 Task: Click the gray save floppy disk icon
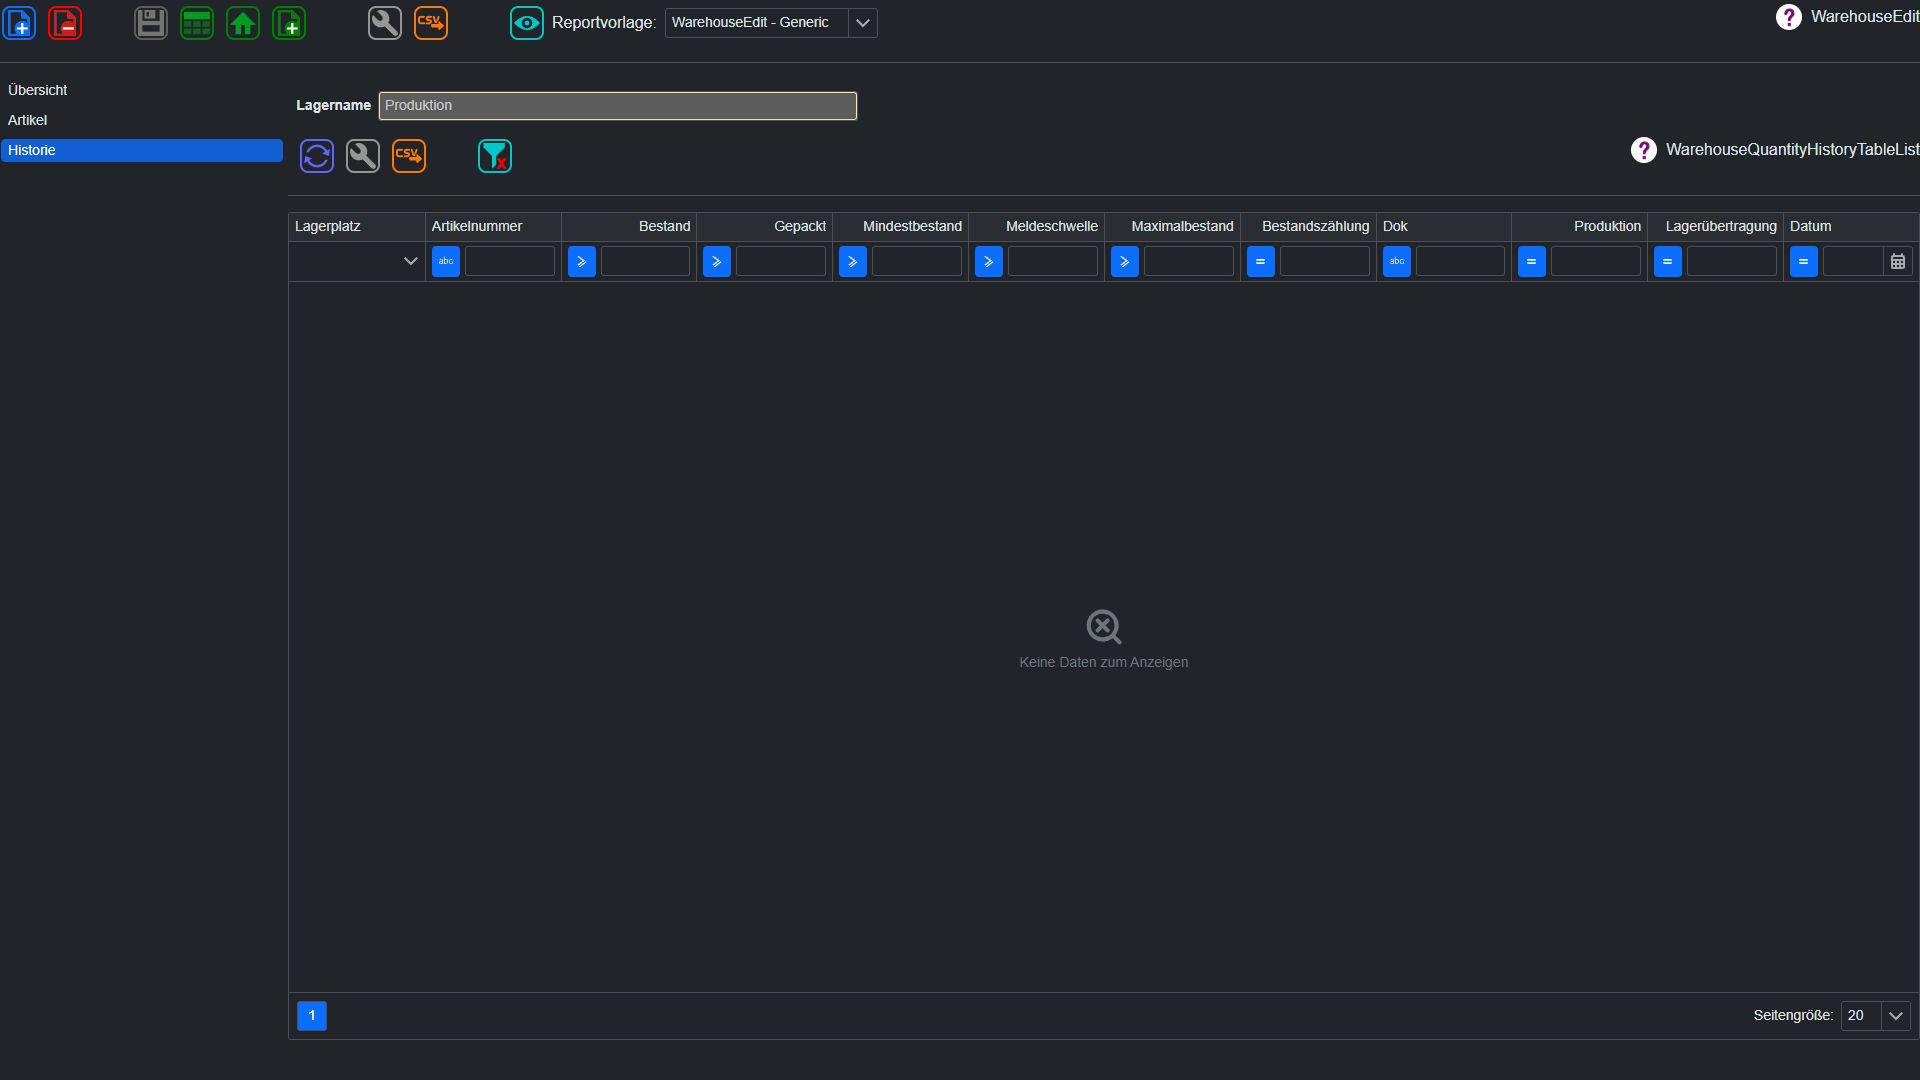click(x=151, y=22)
